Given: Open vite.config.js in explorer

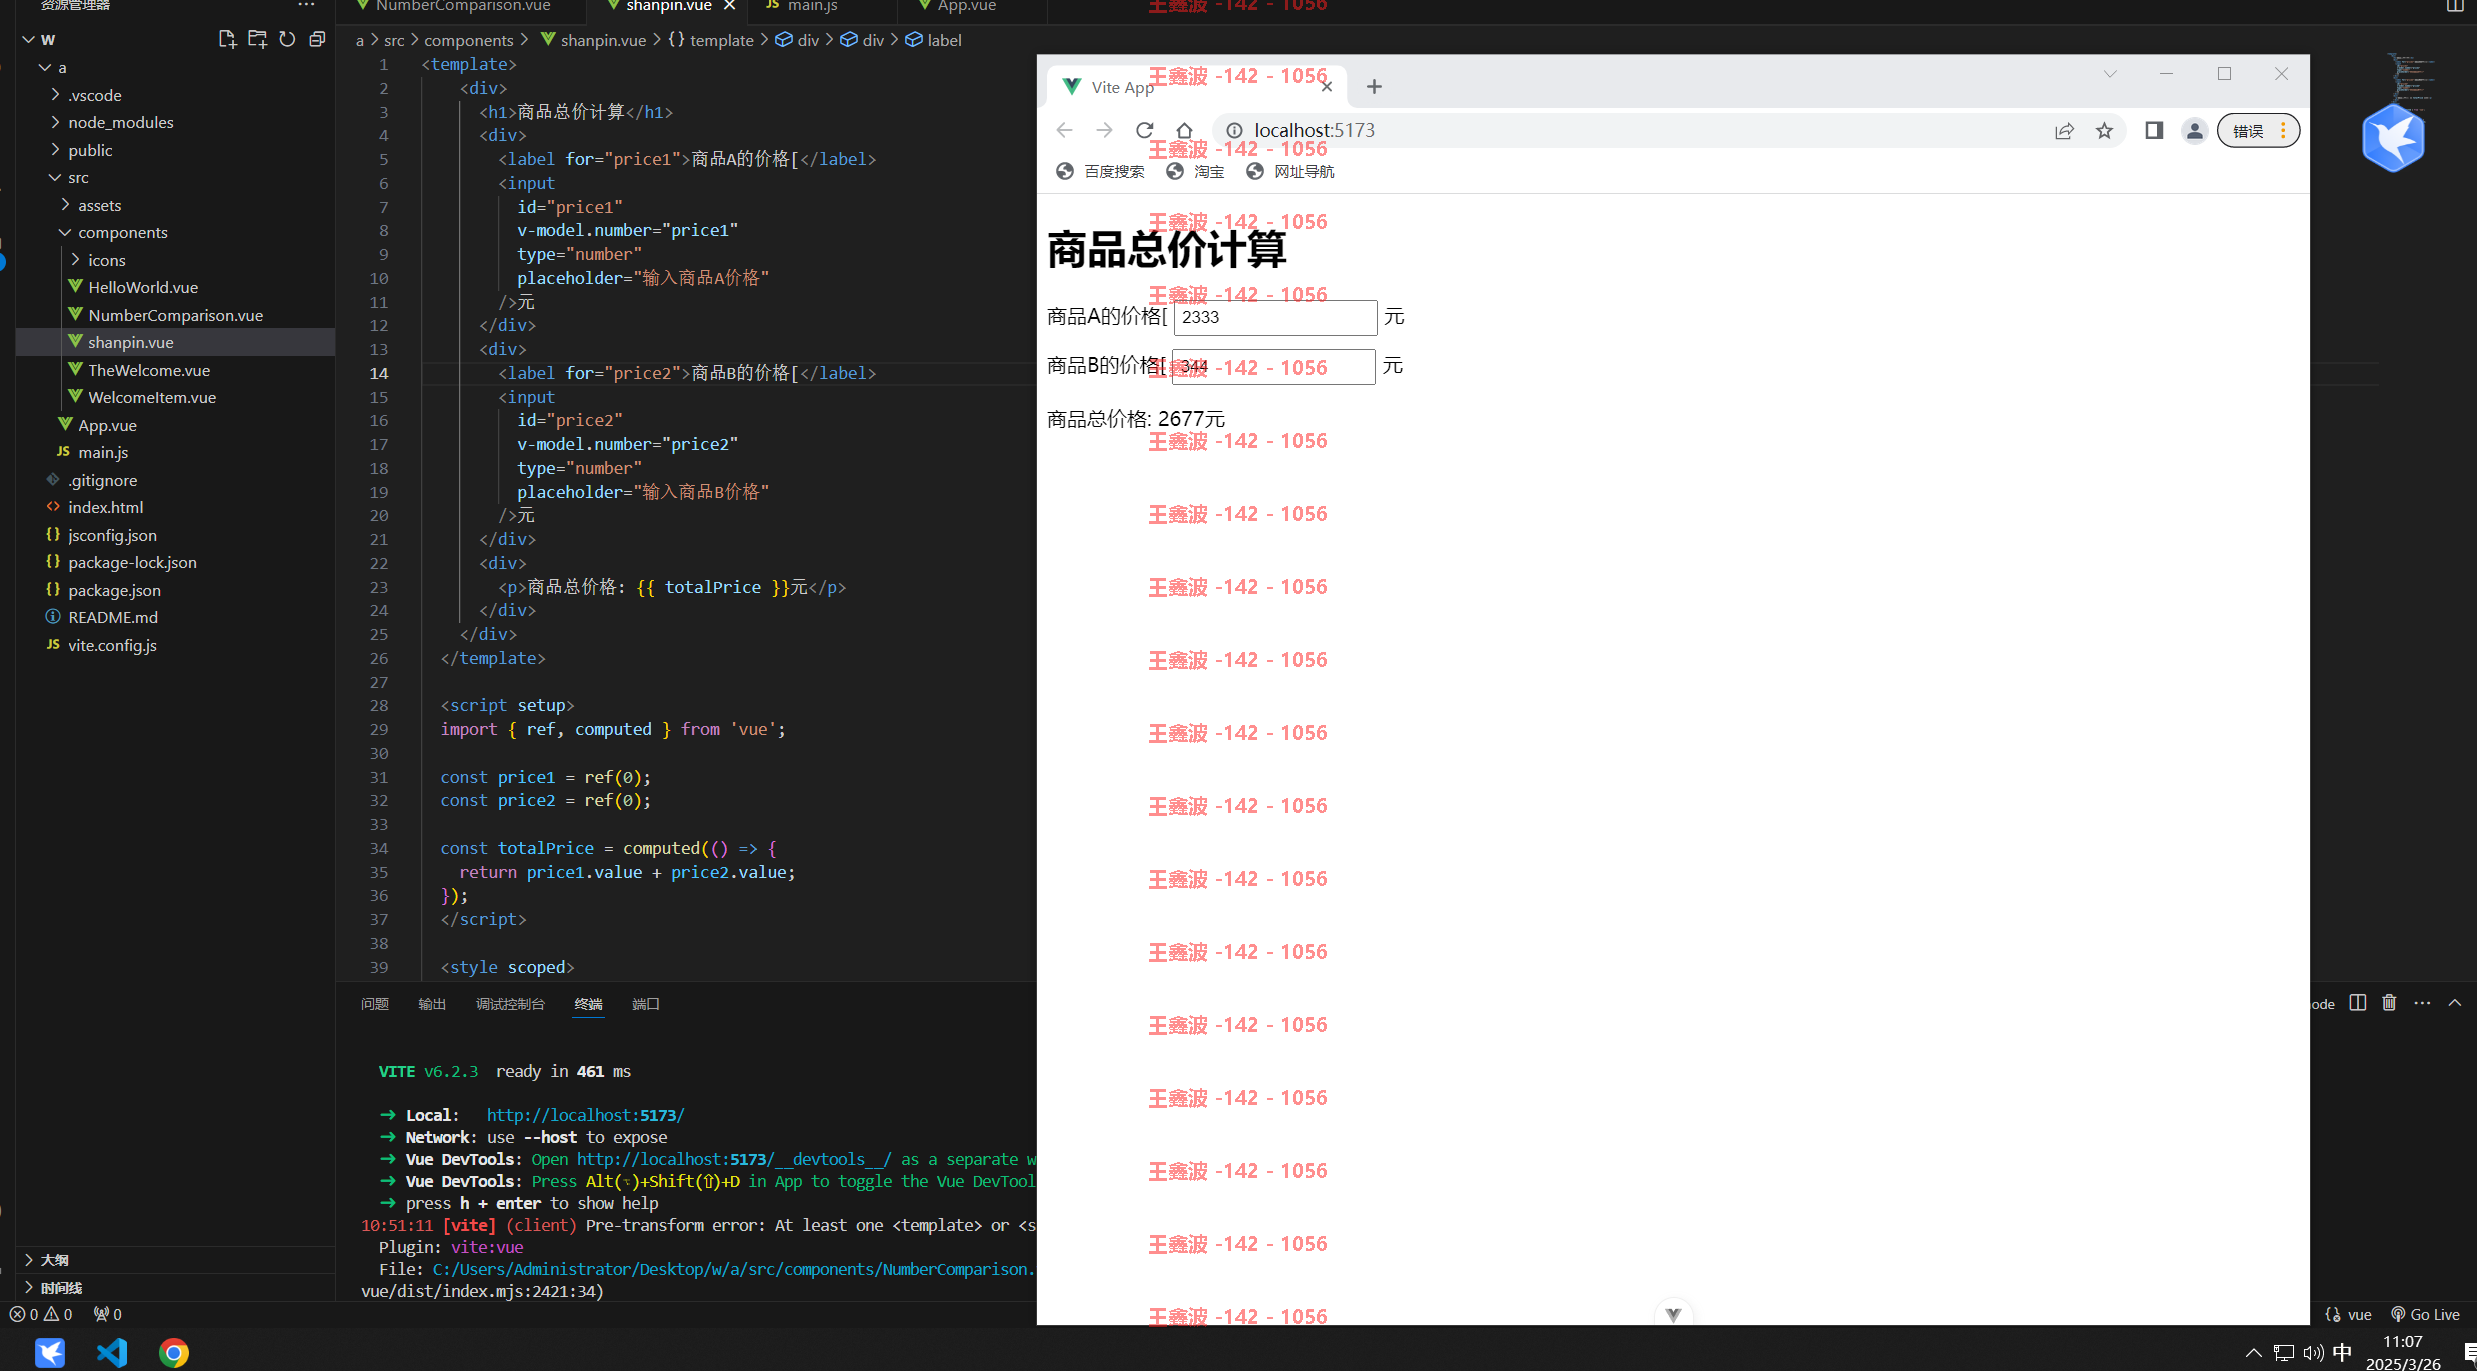Looking at the screenshot, I should click(x=112, y=645).
